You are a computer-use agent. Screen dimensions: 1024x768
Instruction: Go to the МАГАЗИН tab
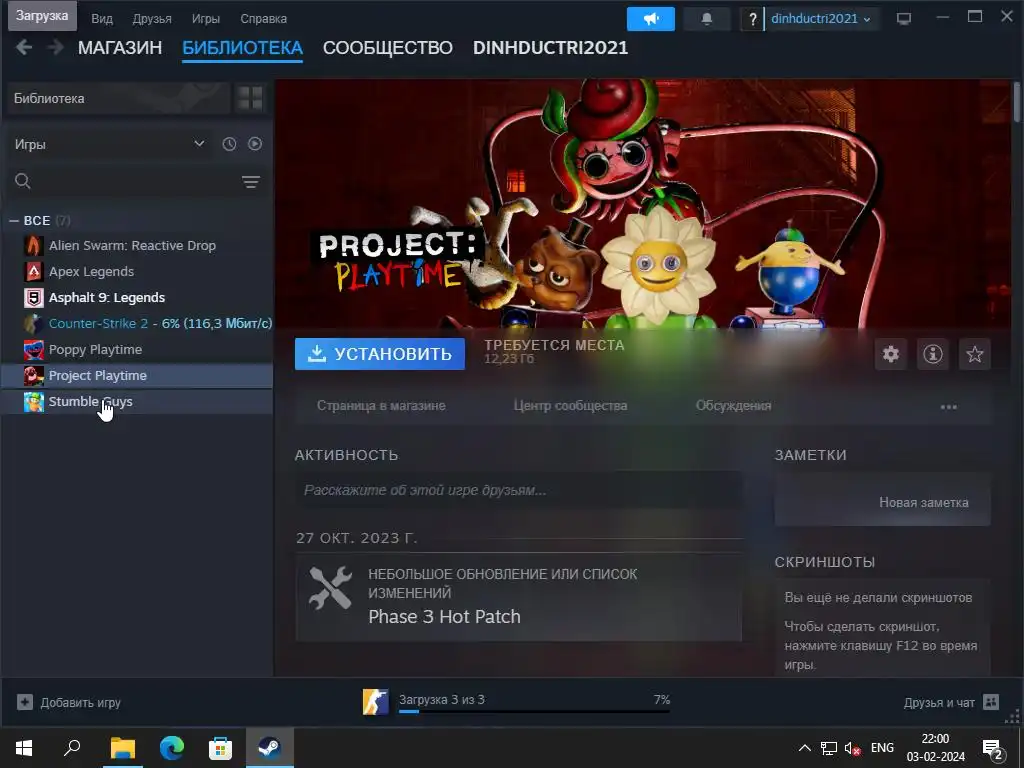[x=120, y=48]
